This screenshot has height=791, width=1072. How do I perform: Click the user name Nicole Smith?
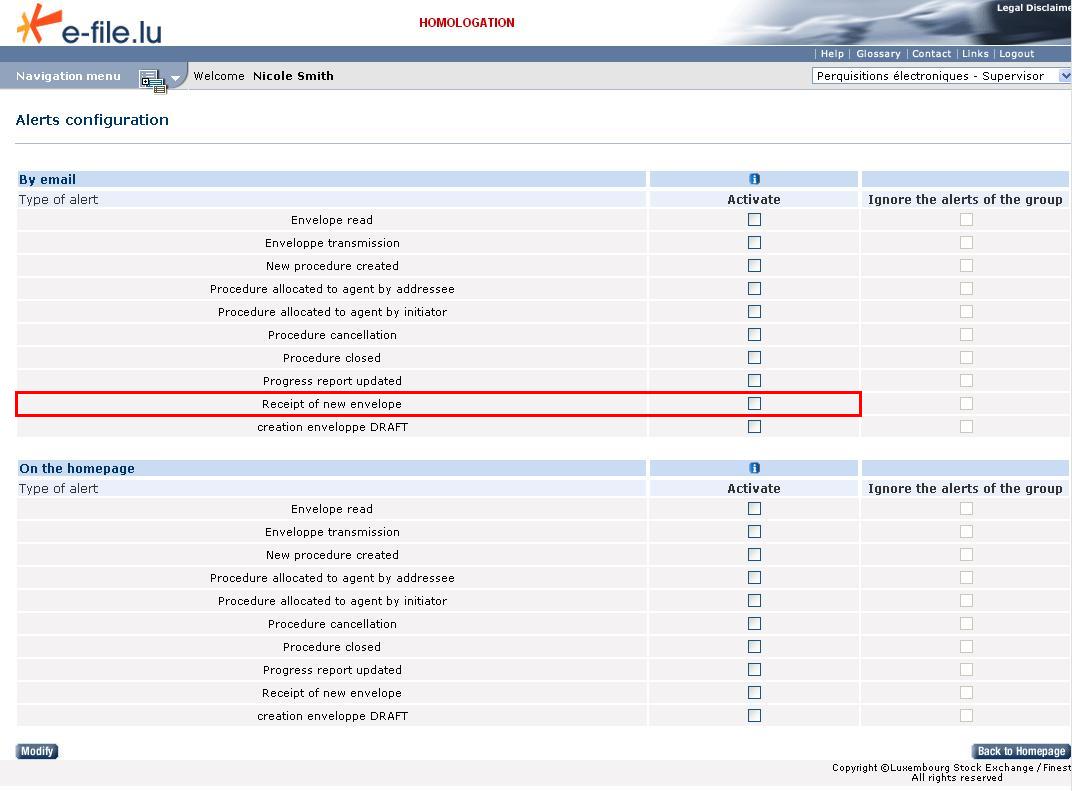coord(293,76)
